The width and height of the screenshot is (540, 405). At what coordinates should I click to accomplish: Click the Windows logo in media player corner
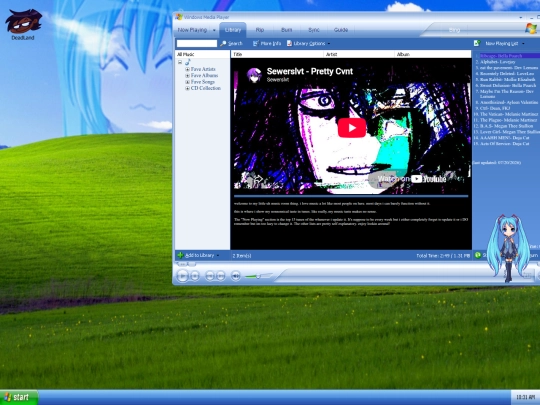[531, 29]
